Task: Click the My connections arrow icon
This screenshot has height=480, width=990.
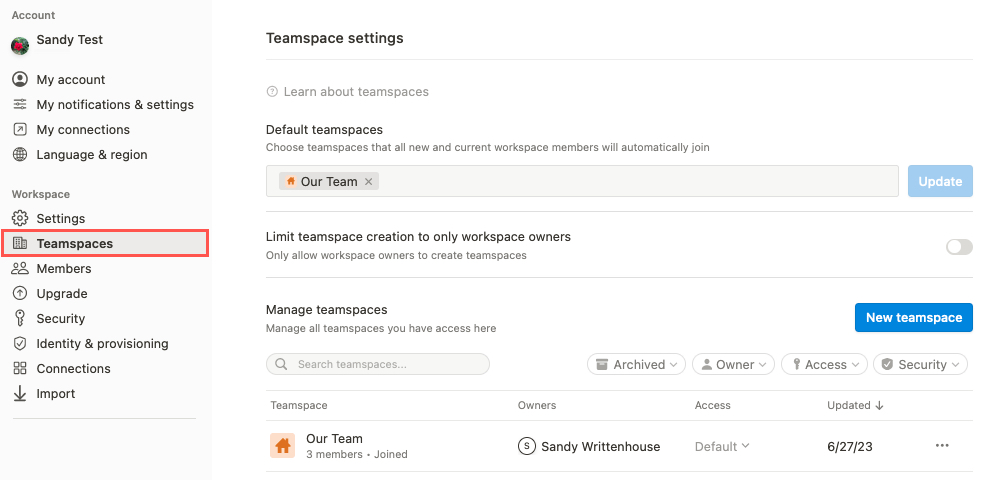Action: tap(20, 129)
